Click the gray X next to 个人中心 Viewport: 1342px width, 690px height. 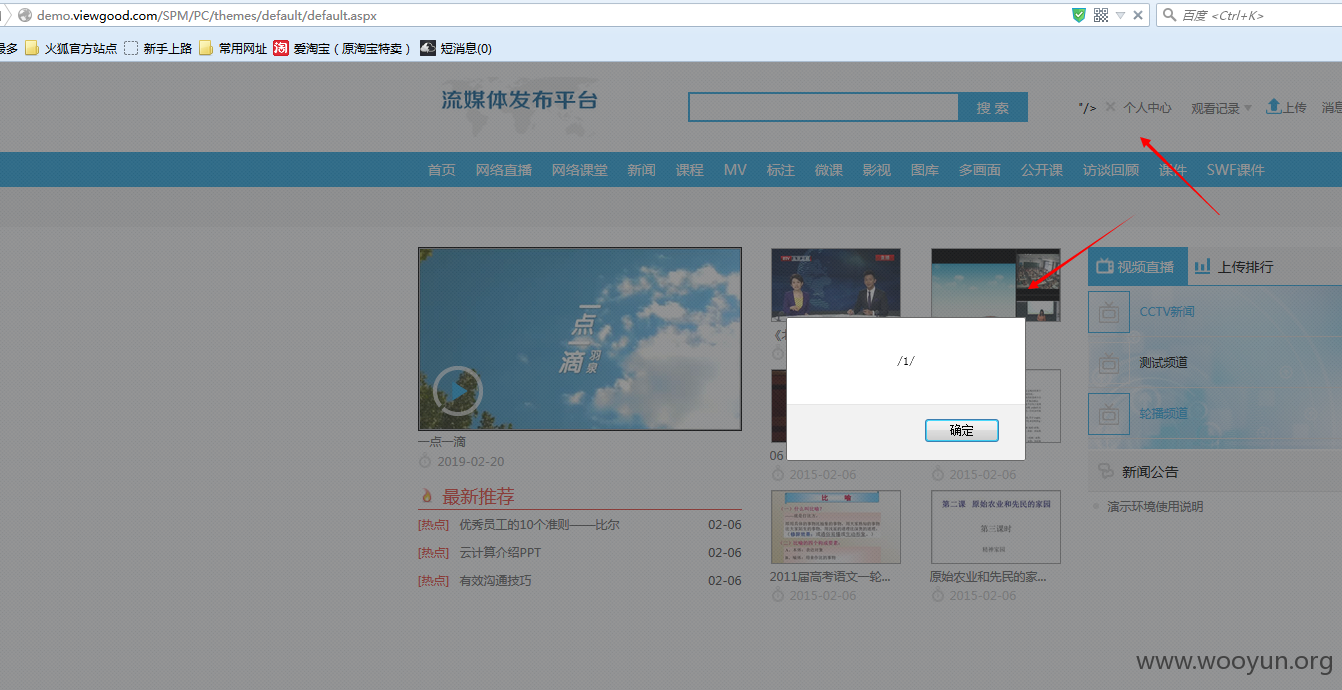(x=1110, y=107)
